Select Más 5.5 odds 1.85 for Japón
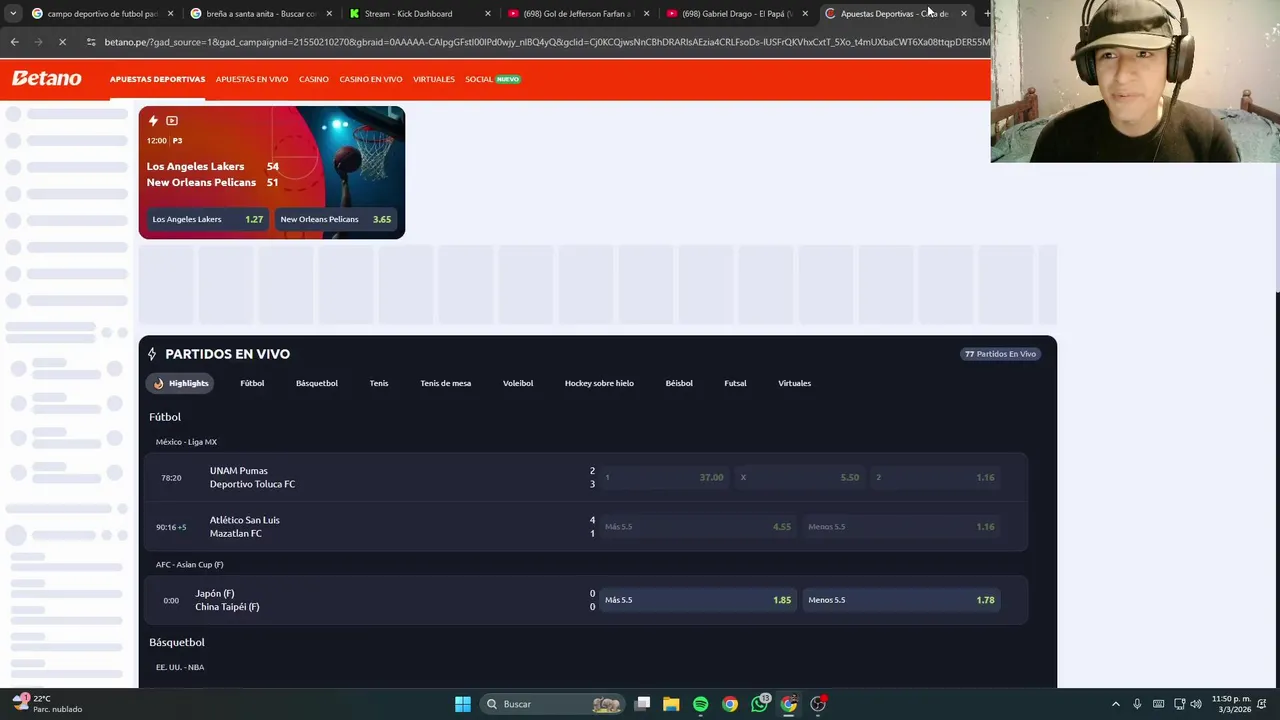 tap(697, 600)
